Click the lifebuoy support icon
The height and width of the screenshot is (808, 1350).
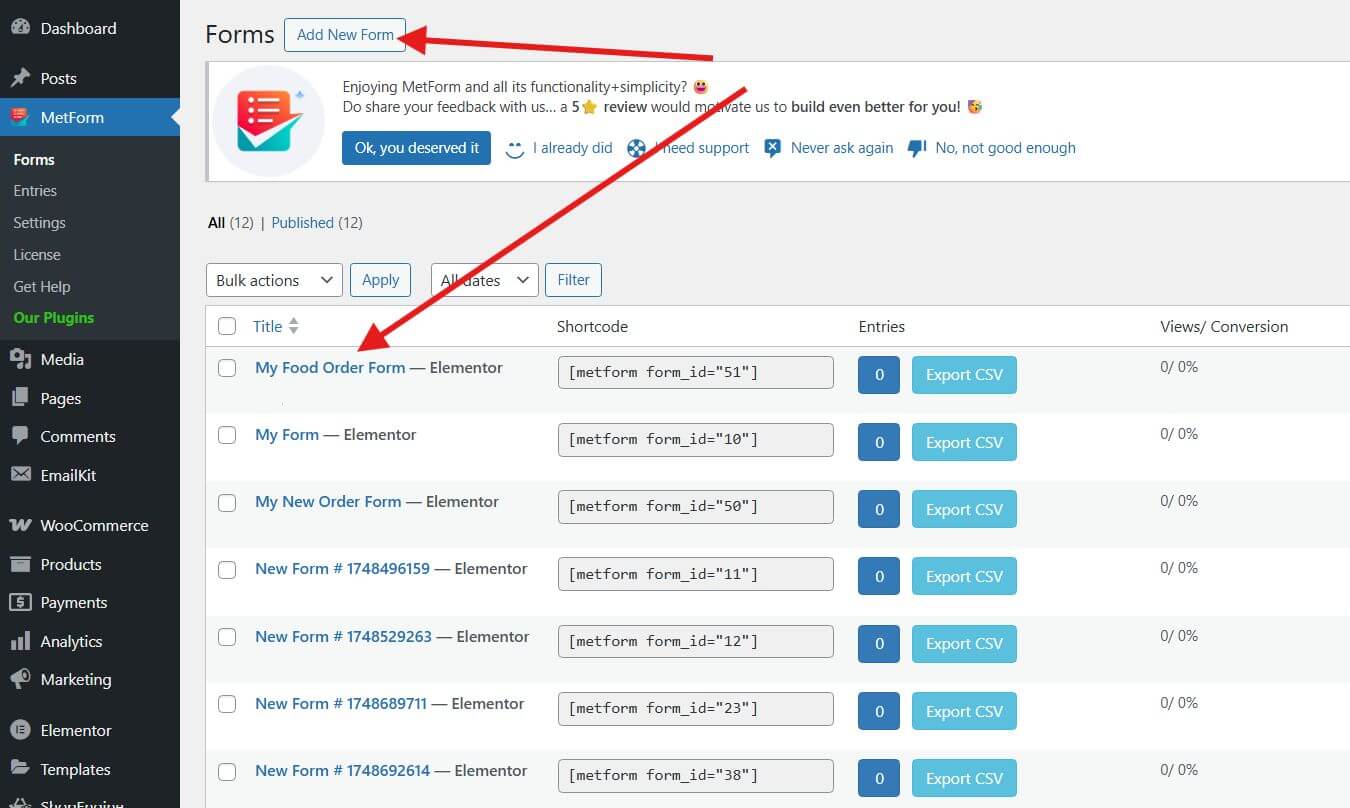click(636, 148)
